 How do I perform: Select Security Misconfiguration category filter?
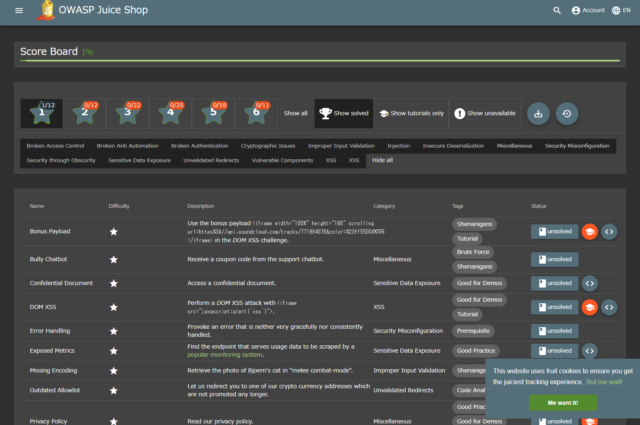point(577,146)
